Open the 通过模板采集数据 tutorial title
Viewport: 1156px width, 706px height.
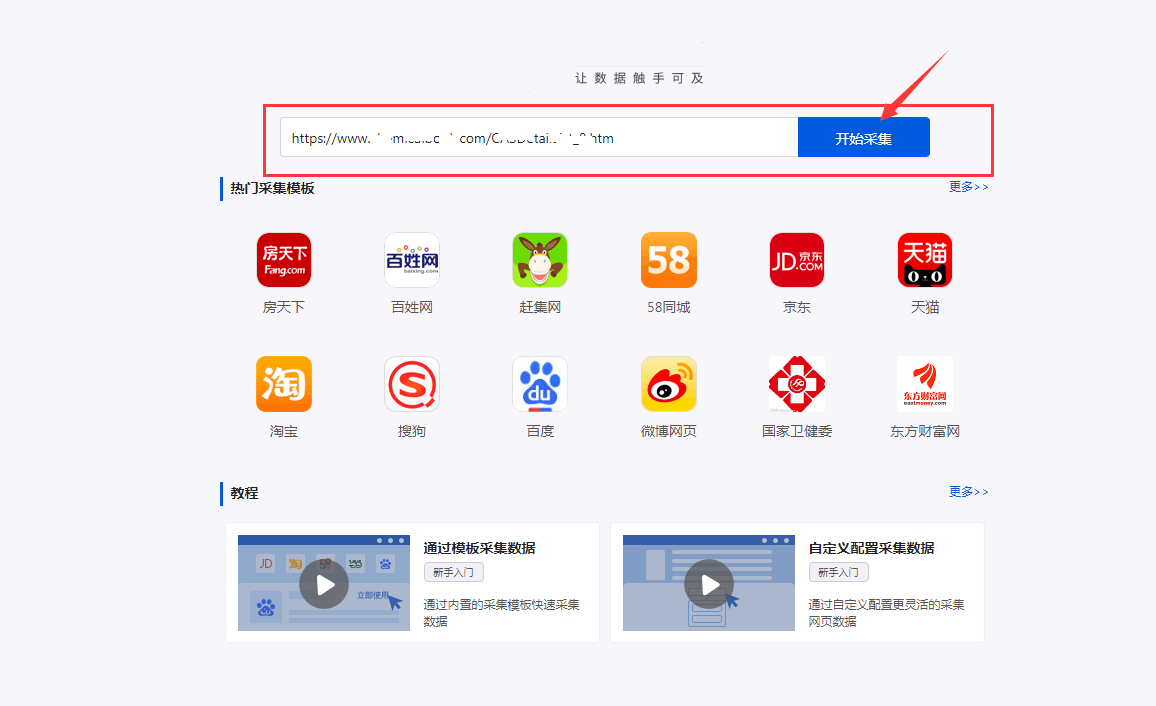[x=479, y=548]
